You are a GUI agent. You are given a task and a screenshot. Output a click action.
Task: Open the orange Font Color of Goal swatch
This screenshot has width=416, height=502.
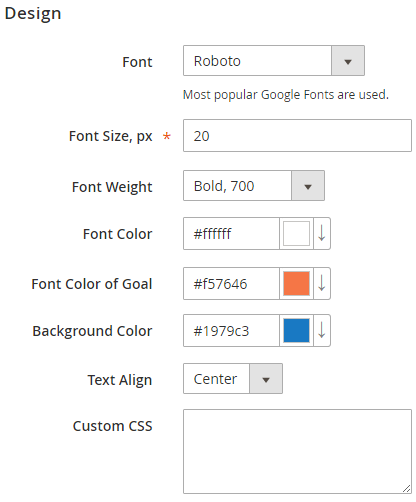point(296,283)
